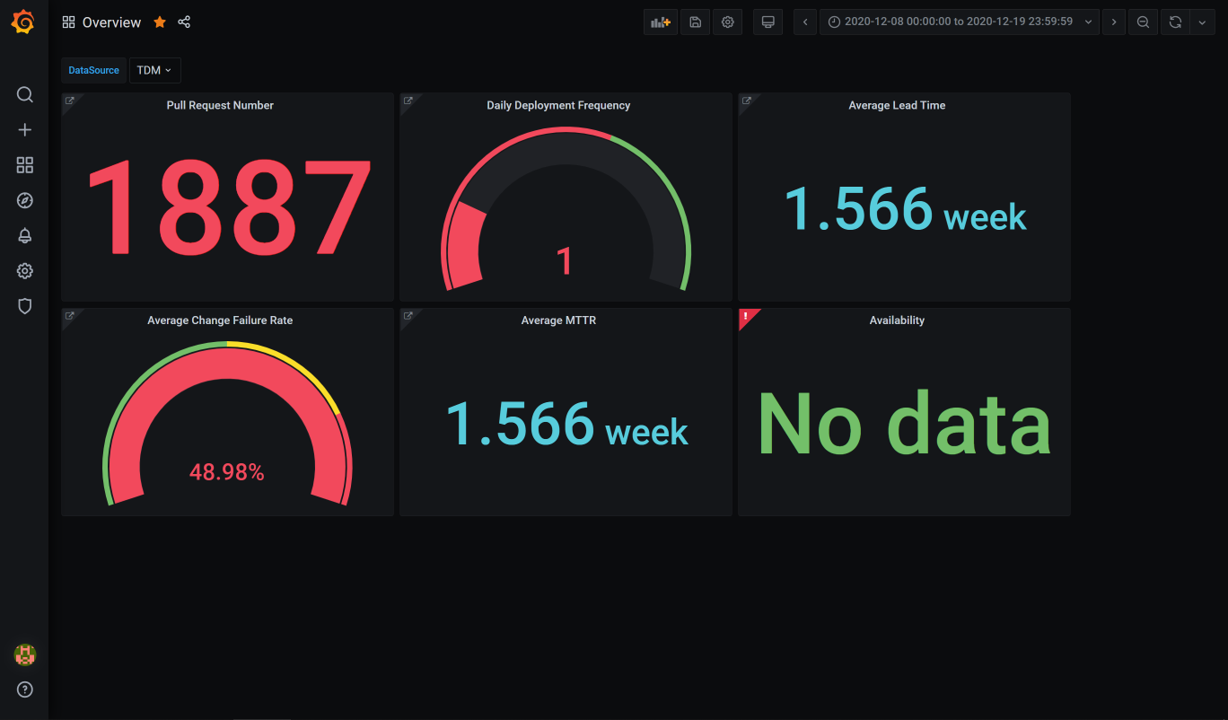Image resolution: width=1228 pixels, height=720 pixels.
Task: Refresh the dashboard
Action: point(1176,22)
